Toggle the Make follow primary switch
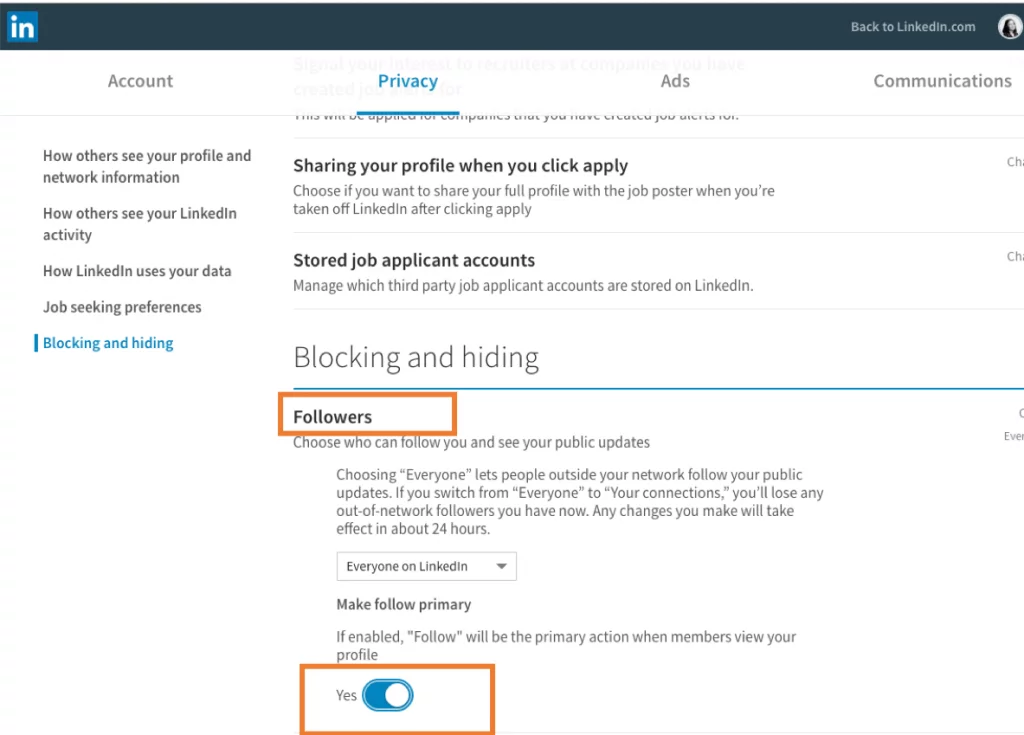The image size is (1024, 735). click(x=387, y=695)
